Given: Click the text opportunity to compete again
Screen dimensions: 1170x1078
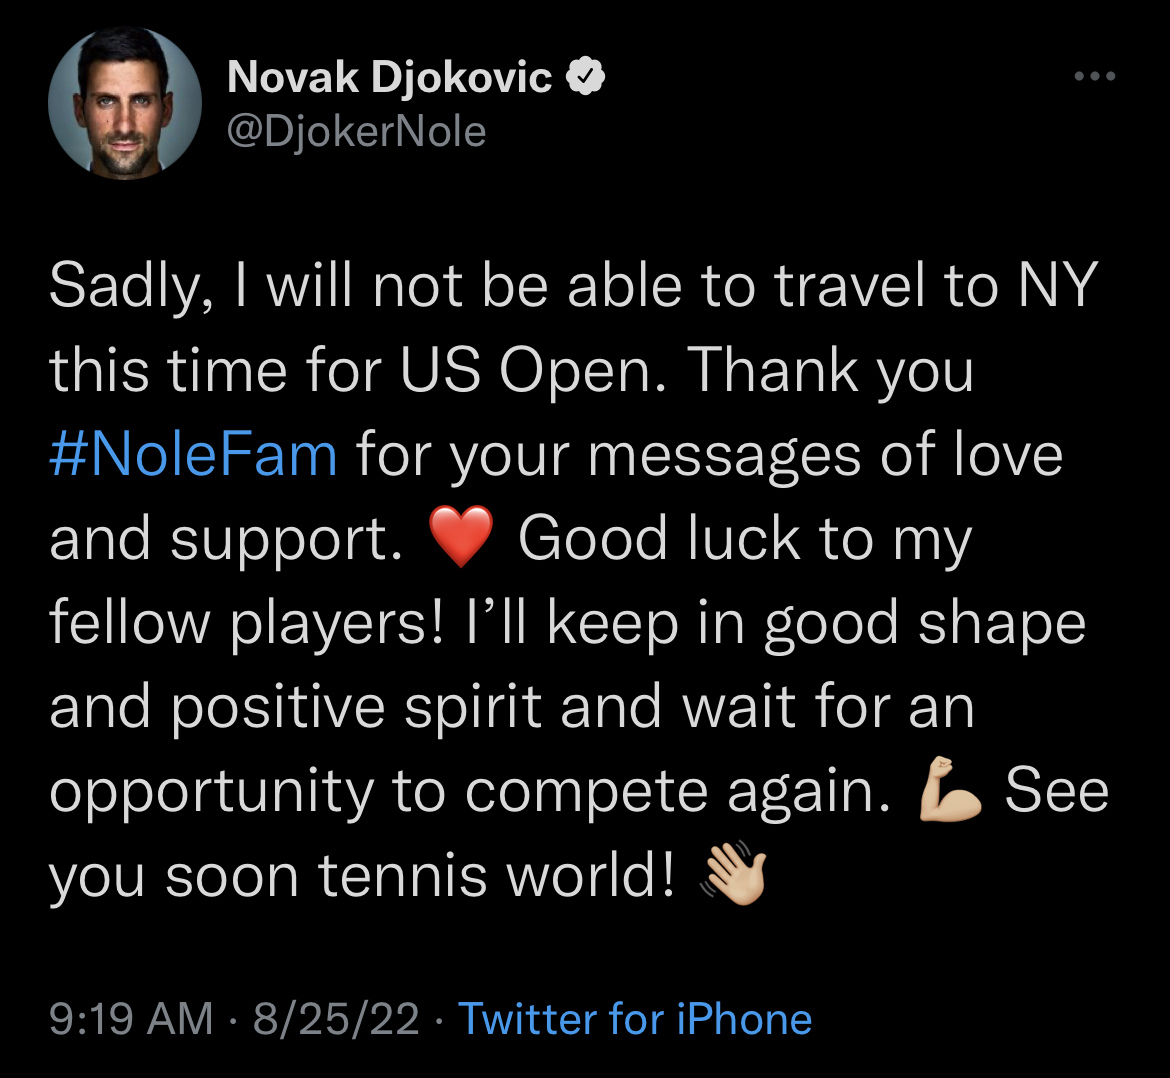Looking at the screenshot, I should (x=469, y=793).
